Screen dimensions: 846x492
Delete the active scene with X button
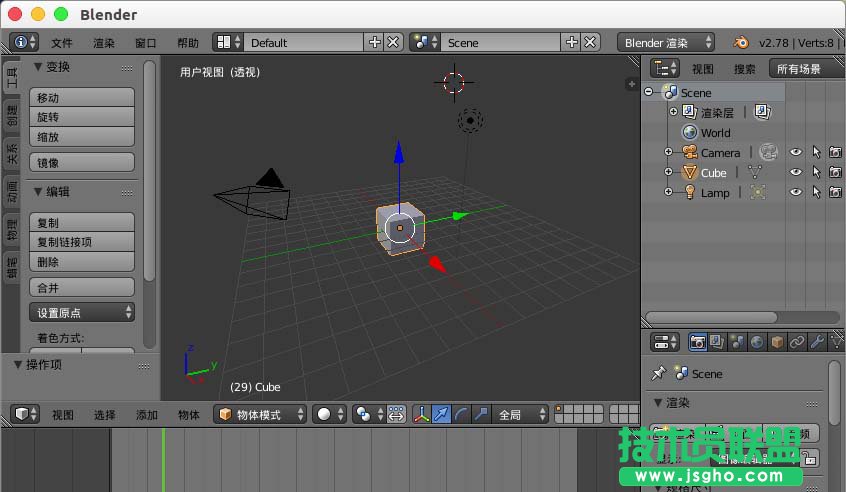(x=590, y=42)
